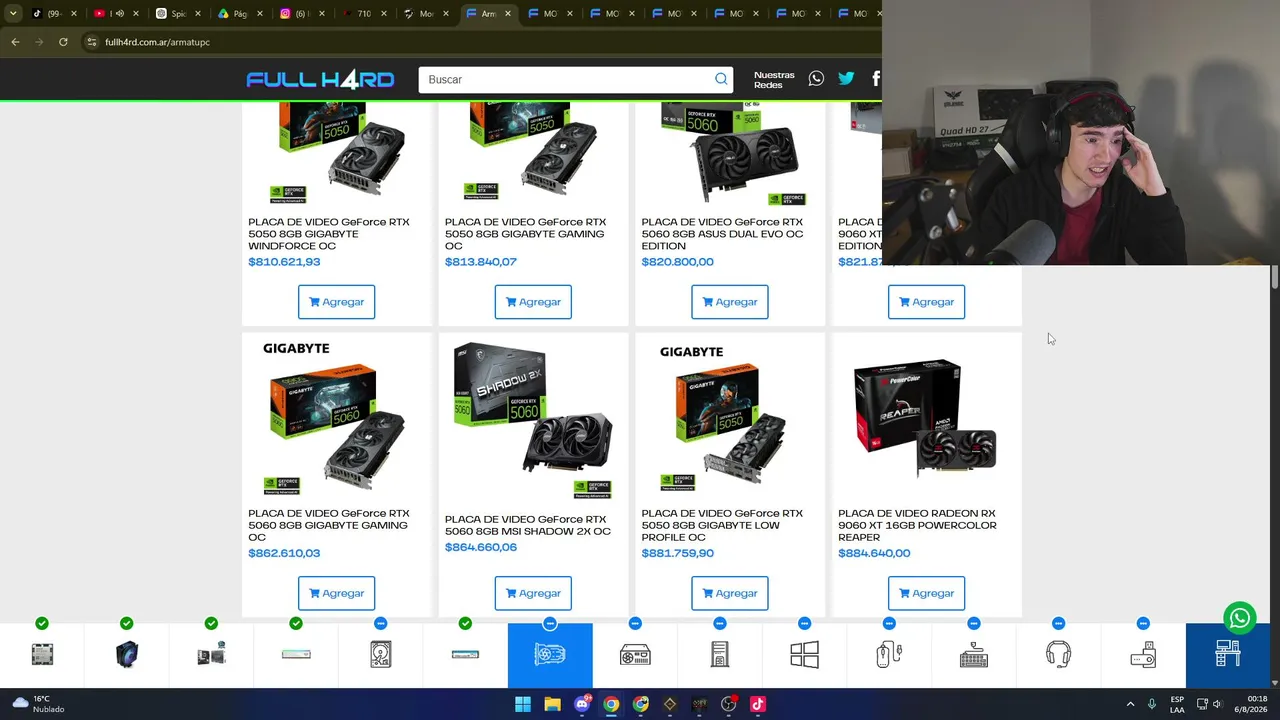Open the Twitter link in site header
Screen dimensions: 1280x720
point(846,79)
